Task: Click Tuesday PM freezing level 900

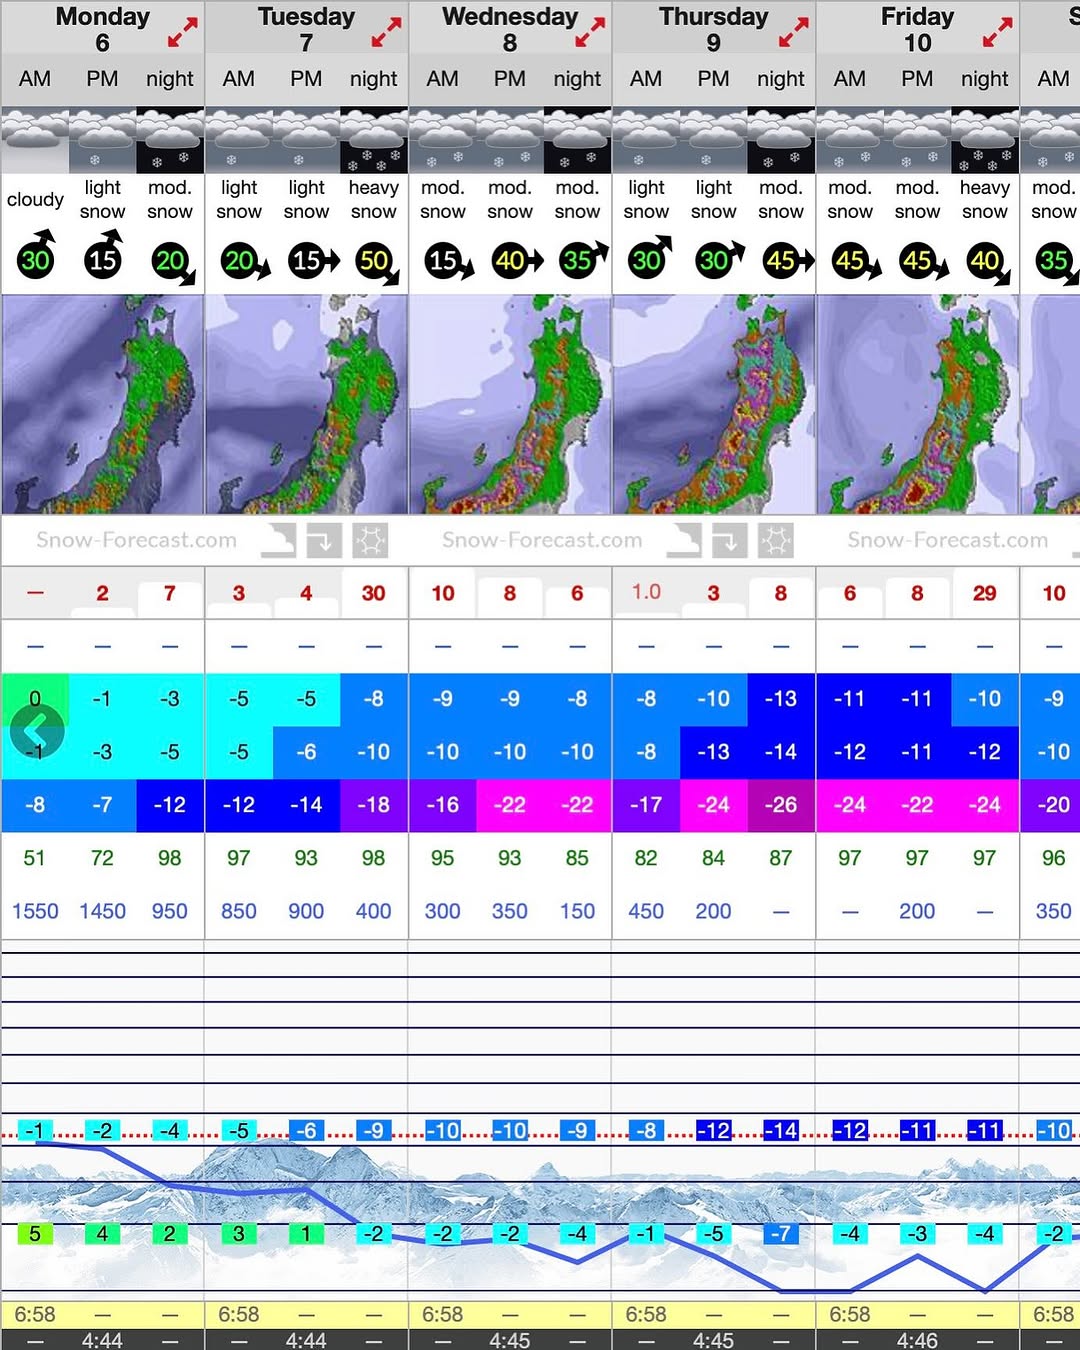Action: point(306,911)
